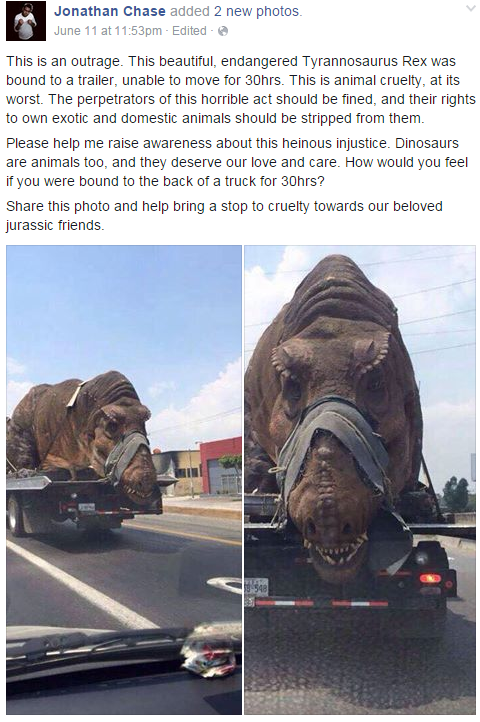Click the public globe privacy icon
This screenshot has height=722, width=480.
[x=222, y=31]
